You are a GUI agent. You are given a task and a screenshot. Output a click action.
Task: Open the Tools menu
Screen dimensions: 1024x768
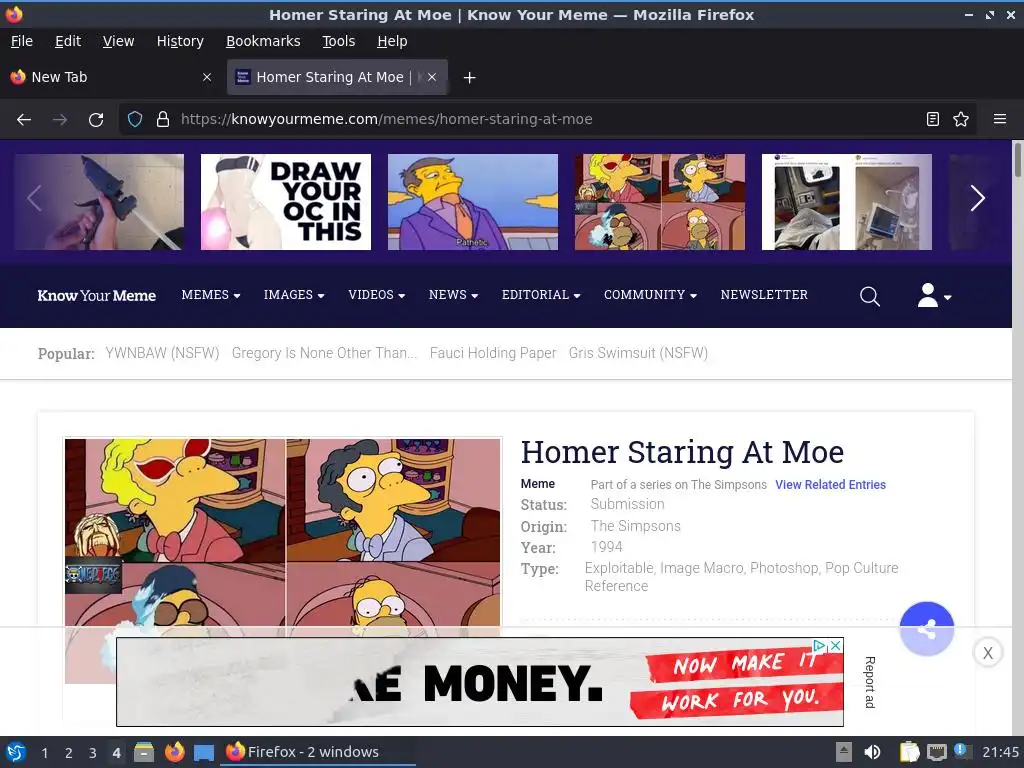pyautogui.click(x=338, y=41)
